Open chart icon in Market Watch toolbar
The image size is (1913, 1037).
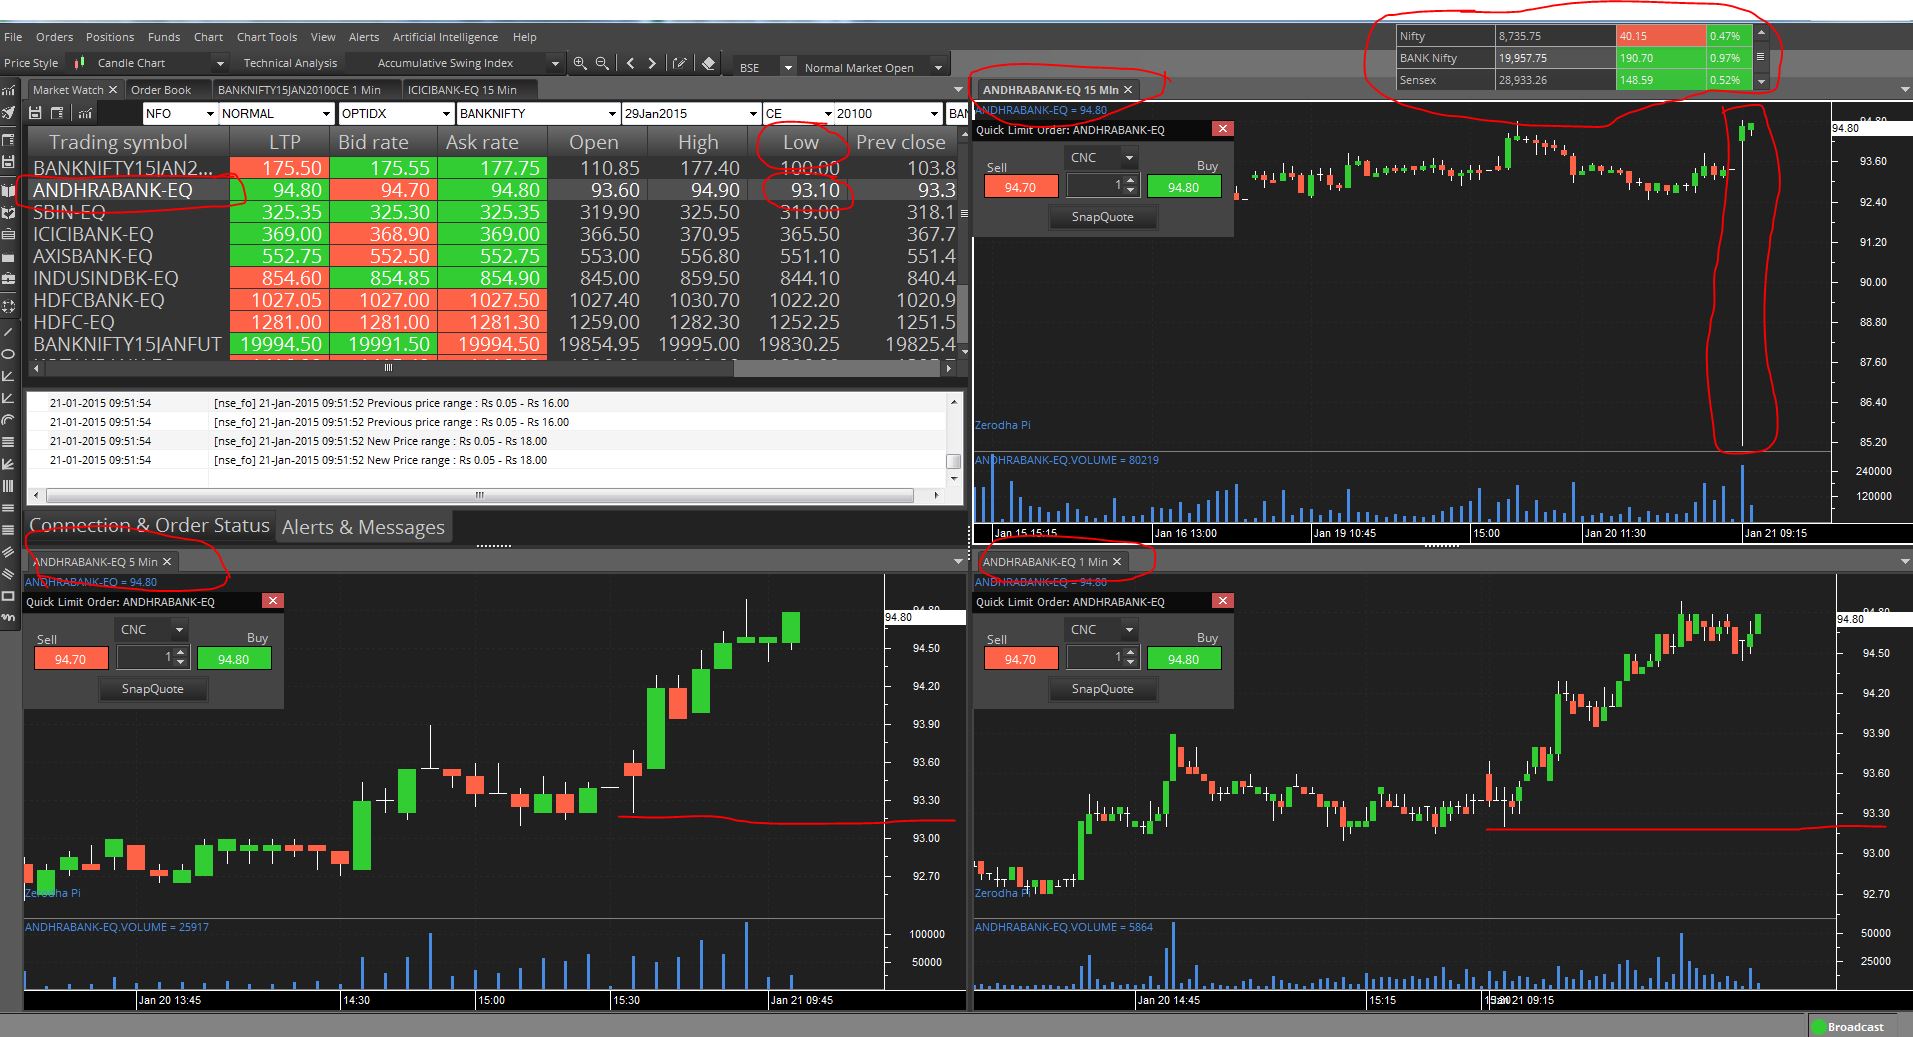pyautogui.click(x=85, y=113)
